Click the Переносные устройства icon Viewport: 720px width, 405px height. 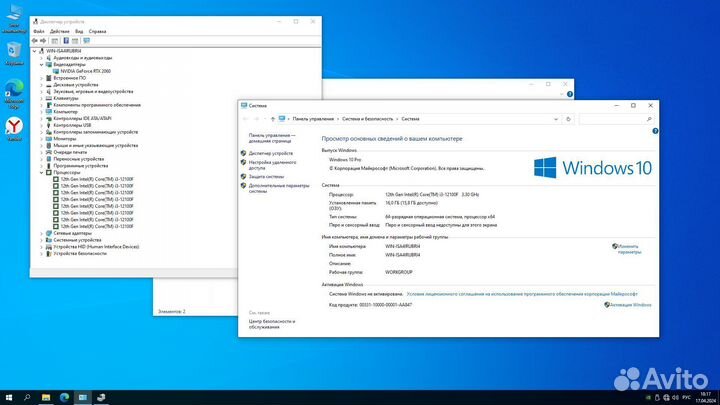pos(49,159)
